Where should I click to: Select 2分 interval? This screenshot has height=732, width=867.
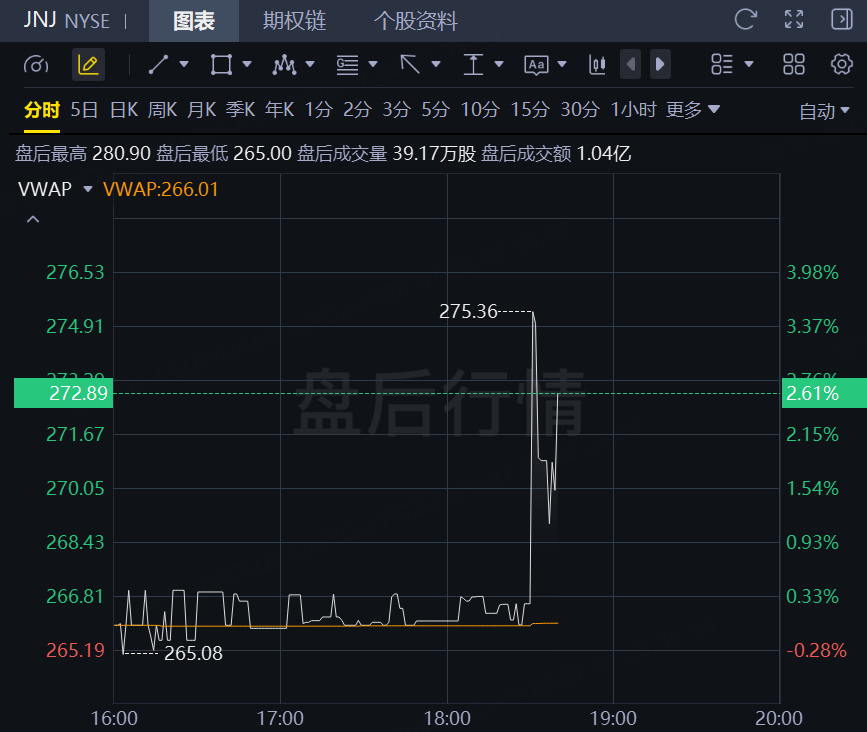coord(357,110)
